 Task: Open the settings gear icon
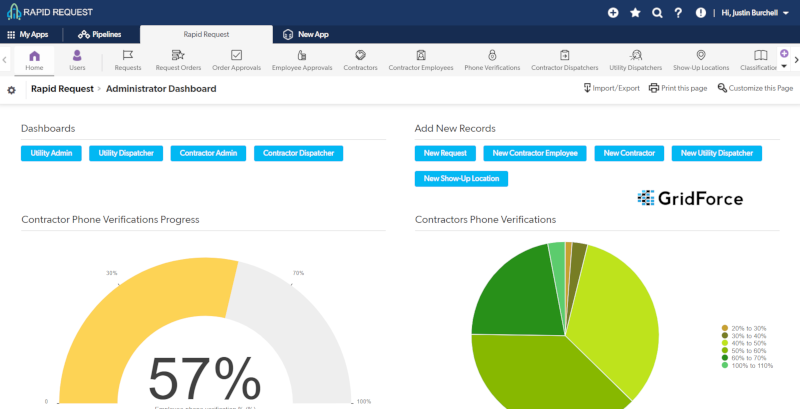(11, 90)
